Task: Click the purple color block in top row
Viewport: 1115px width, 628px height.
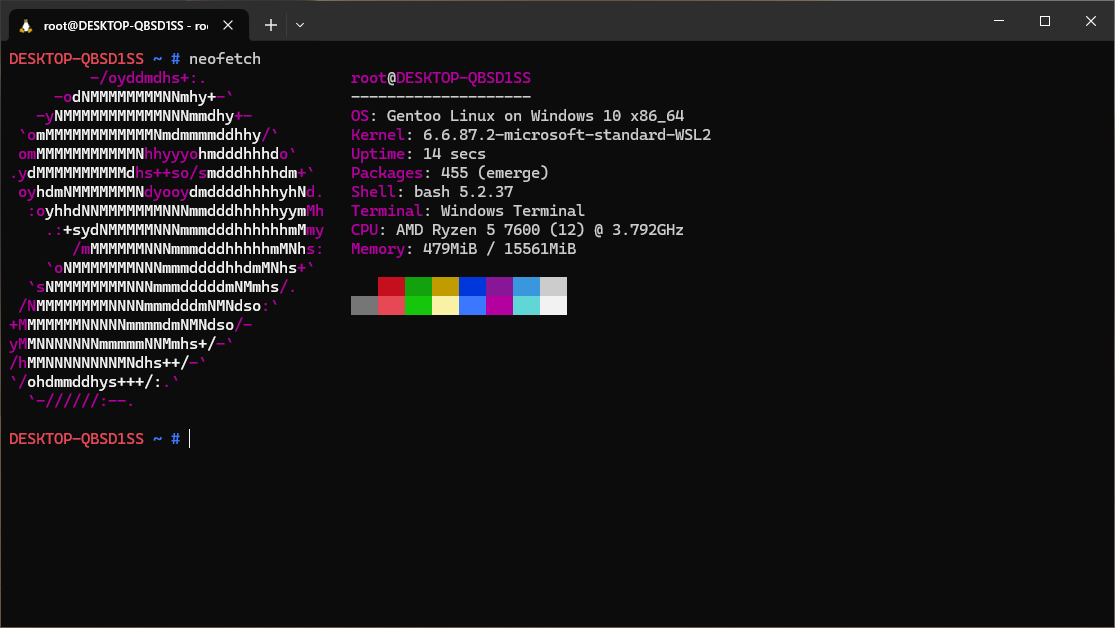Action: (x=499, y=287)
